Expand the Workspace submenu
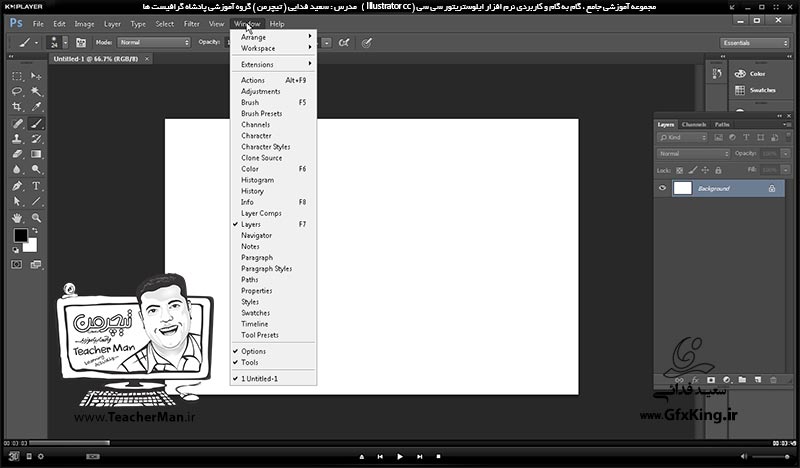Viewport: 800px width, 468px height. [x=273, y=48]
